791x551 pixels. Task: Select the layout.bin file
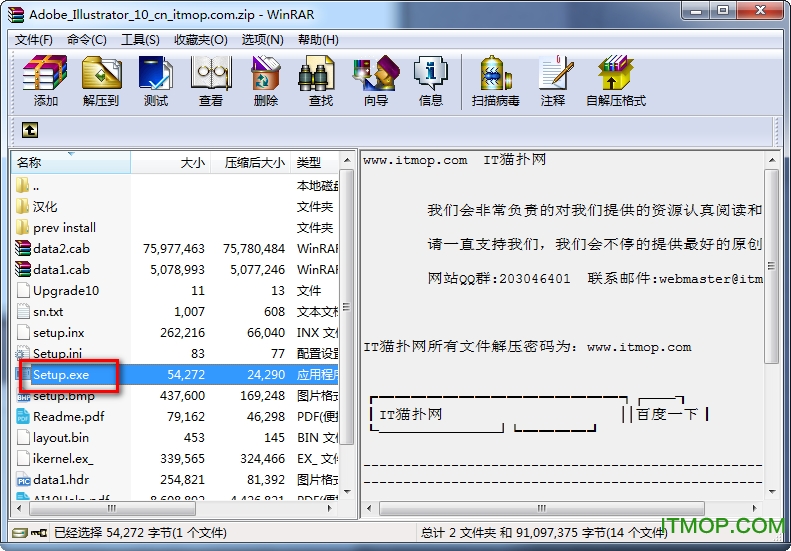pyautogui.click(x=175, y=437)
